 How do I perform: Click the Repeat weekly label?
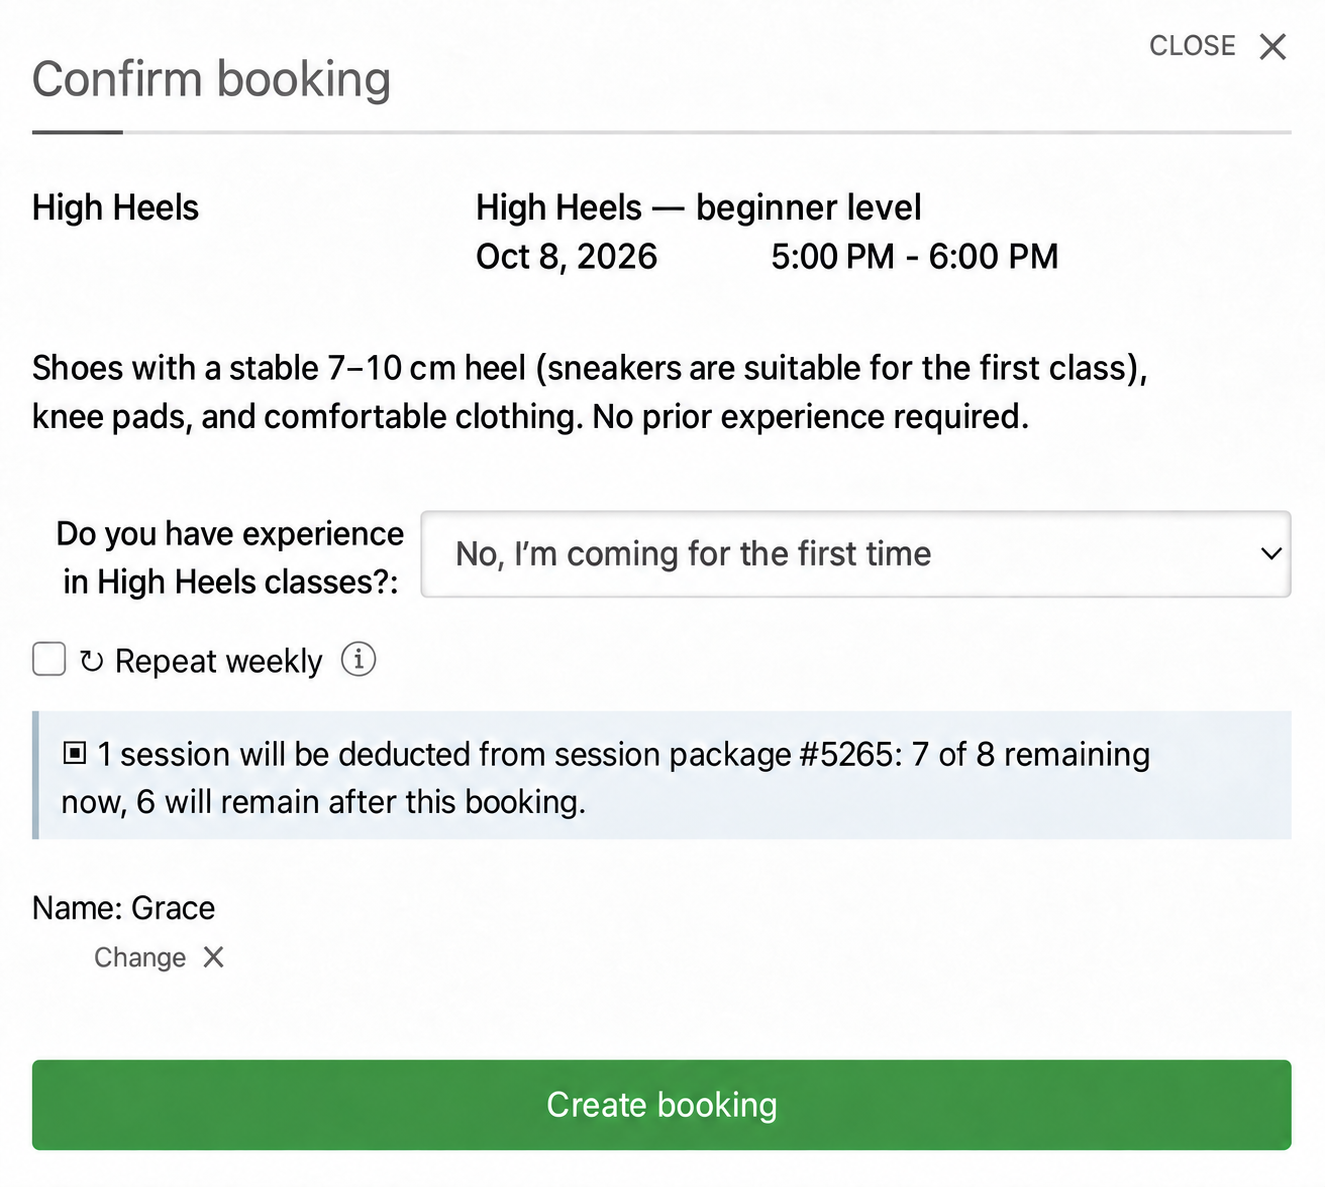tap(219, 661)
